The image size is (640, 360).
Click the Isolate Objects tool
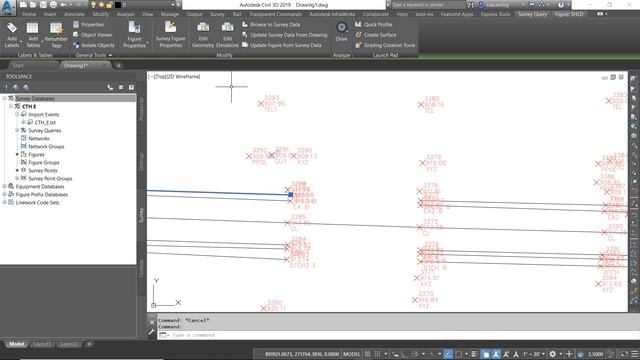coord(94,45)
